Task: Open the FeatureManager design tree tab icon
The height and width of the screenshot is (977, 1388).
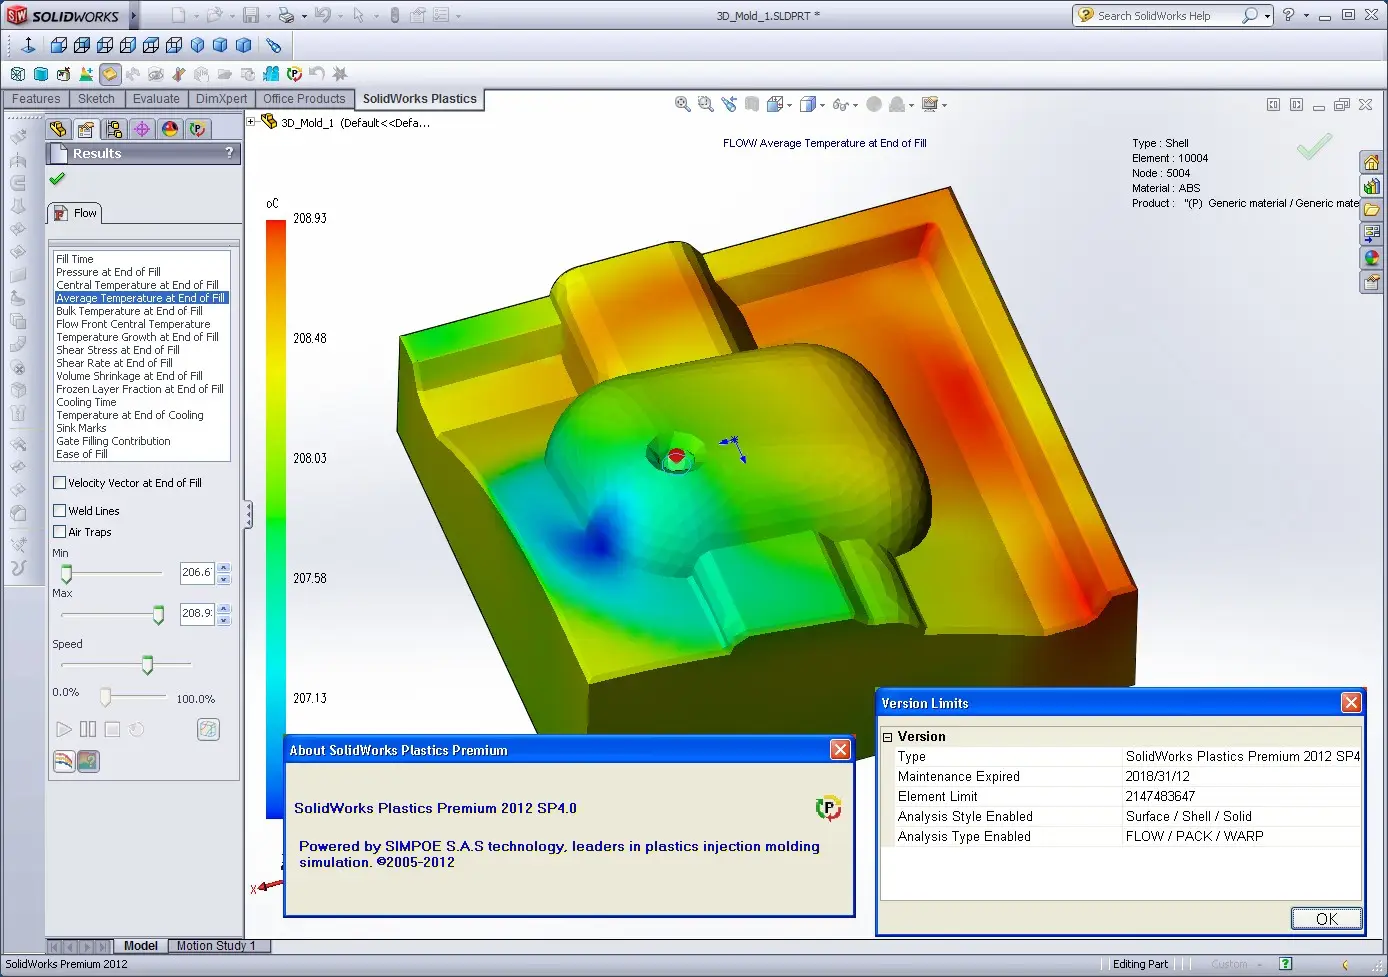Action: pos(58,129)
